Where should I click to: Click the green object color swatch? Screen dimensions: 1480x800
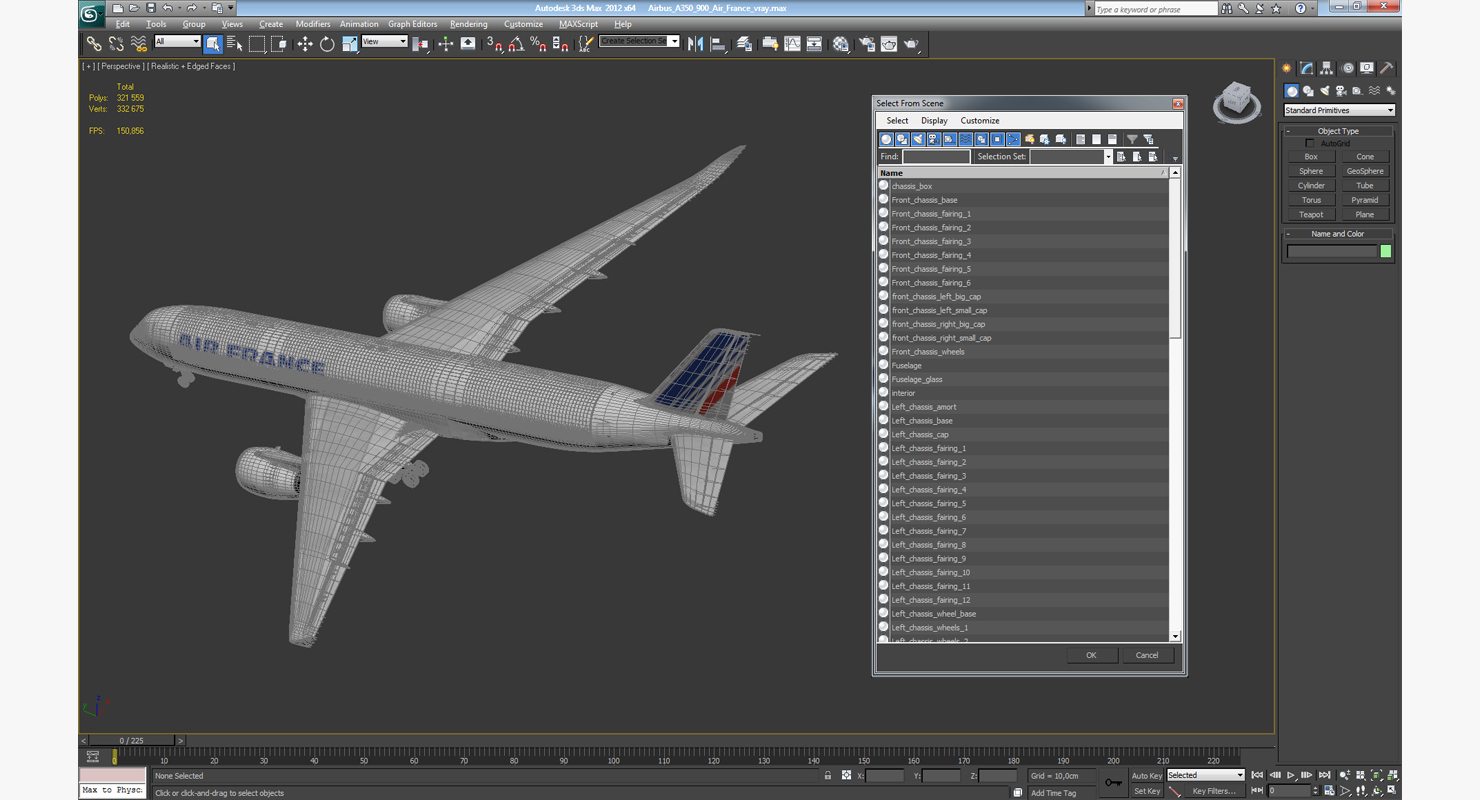(x=1386, y=251)
